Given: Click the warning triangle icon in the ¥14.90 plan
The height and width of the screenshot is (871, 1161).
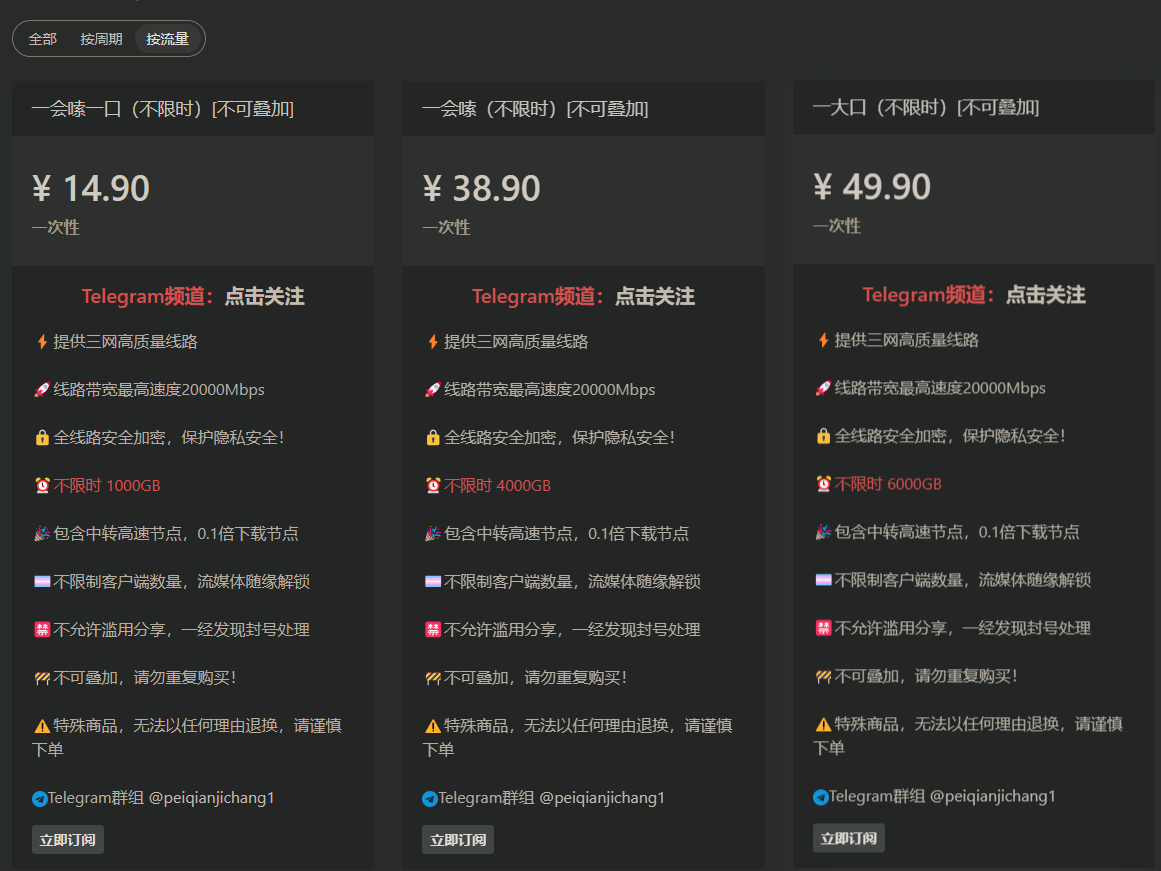Looking at the screenshot, I should (42, 726).
